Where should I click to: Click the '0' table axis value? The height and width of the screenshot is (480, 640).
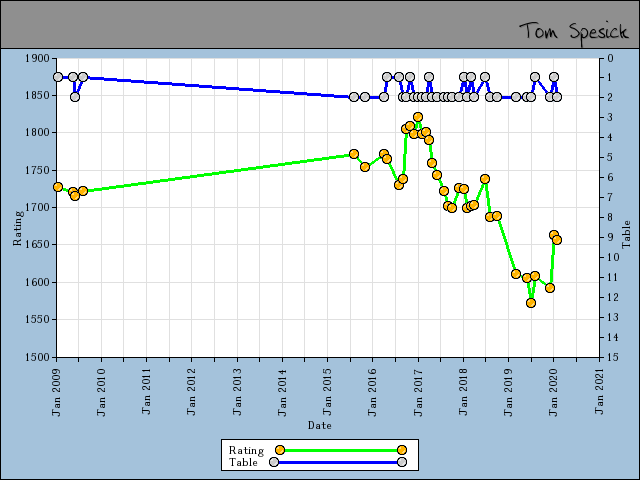point(610,58)
